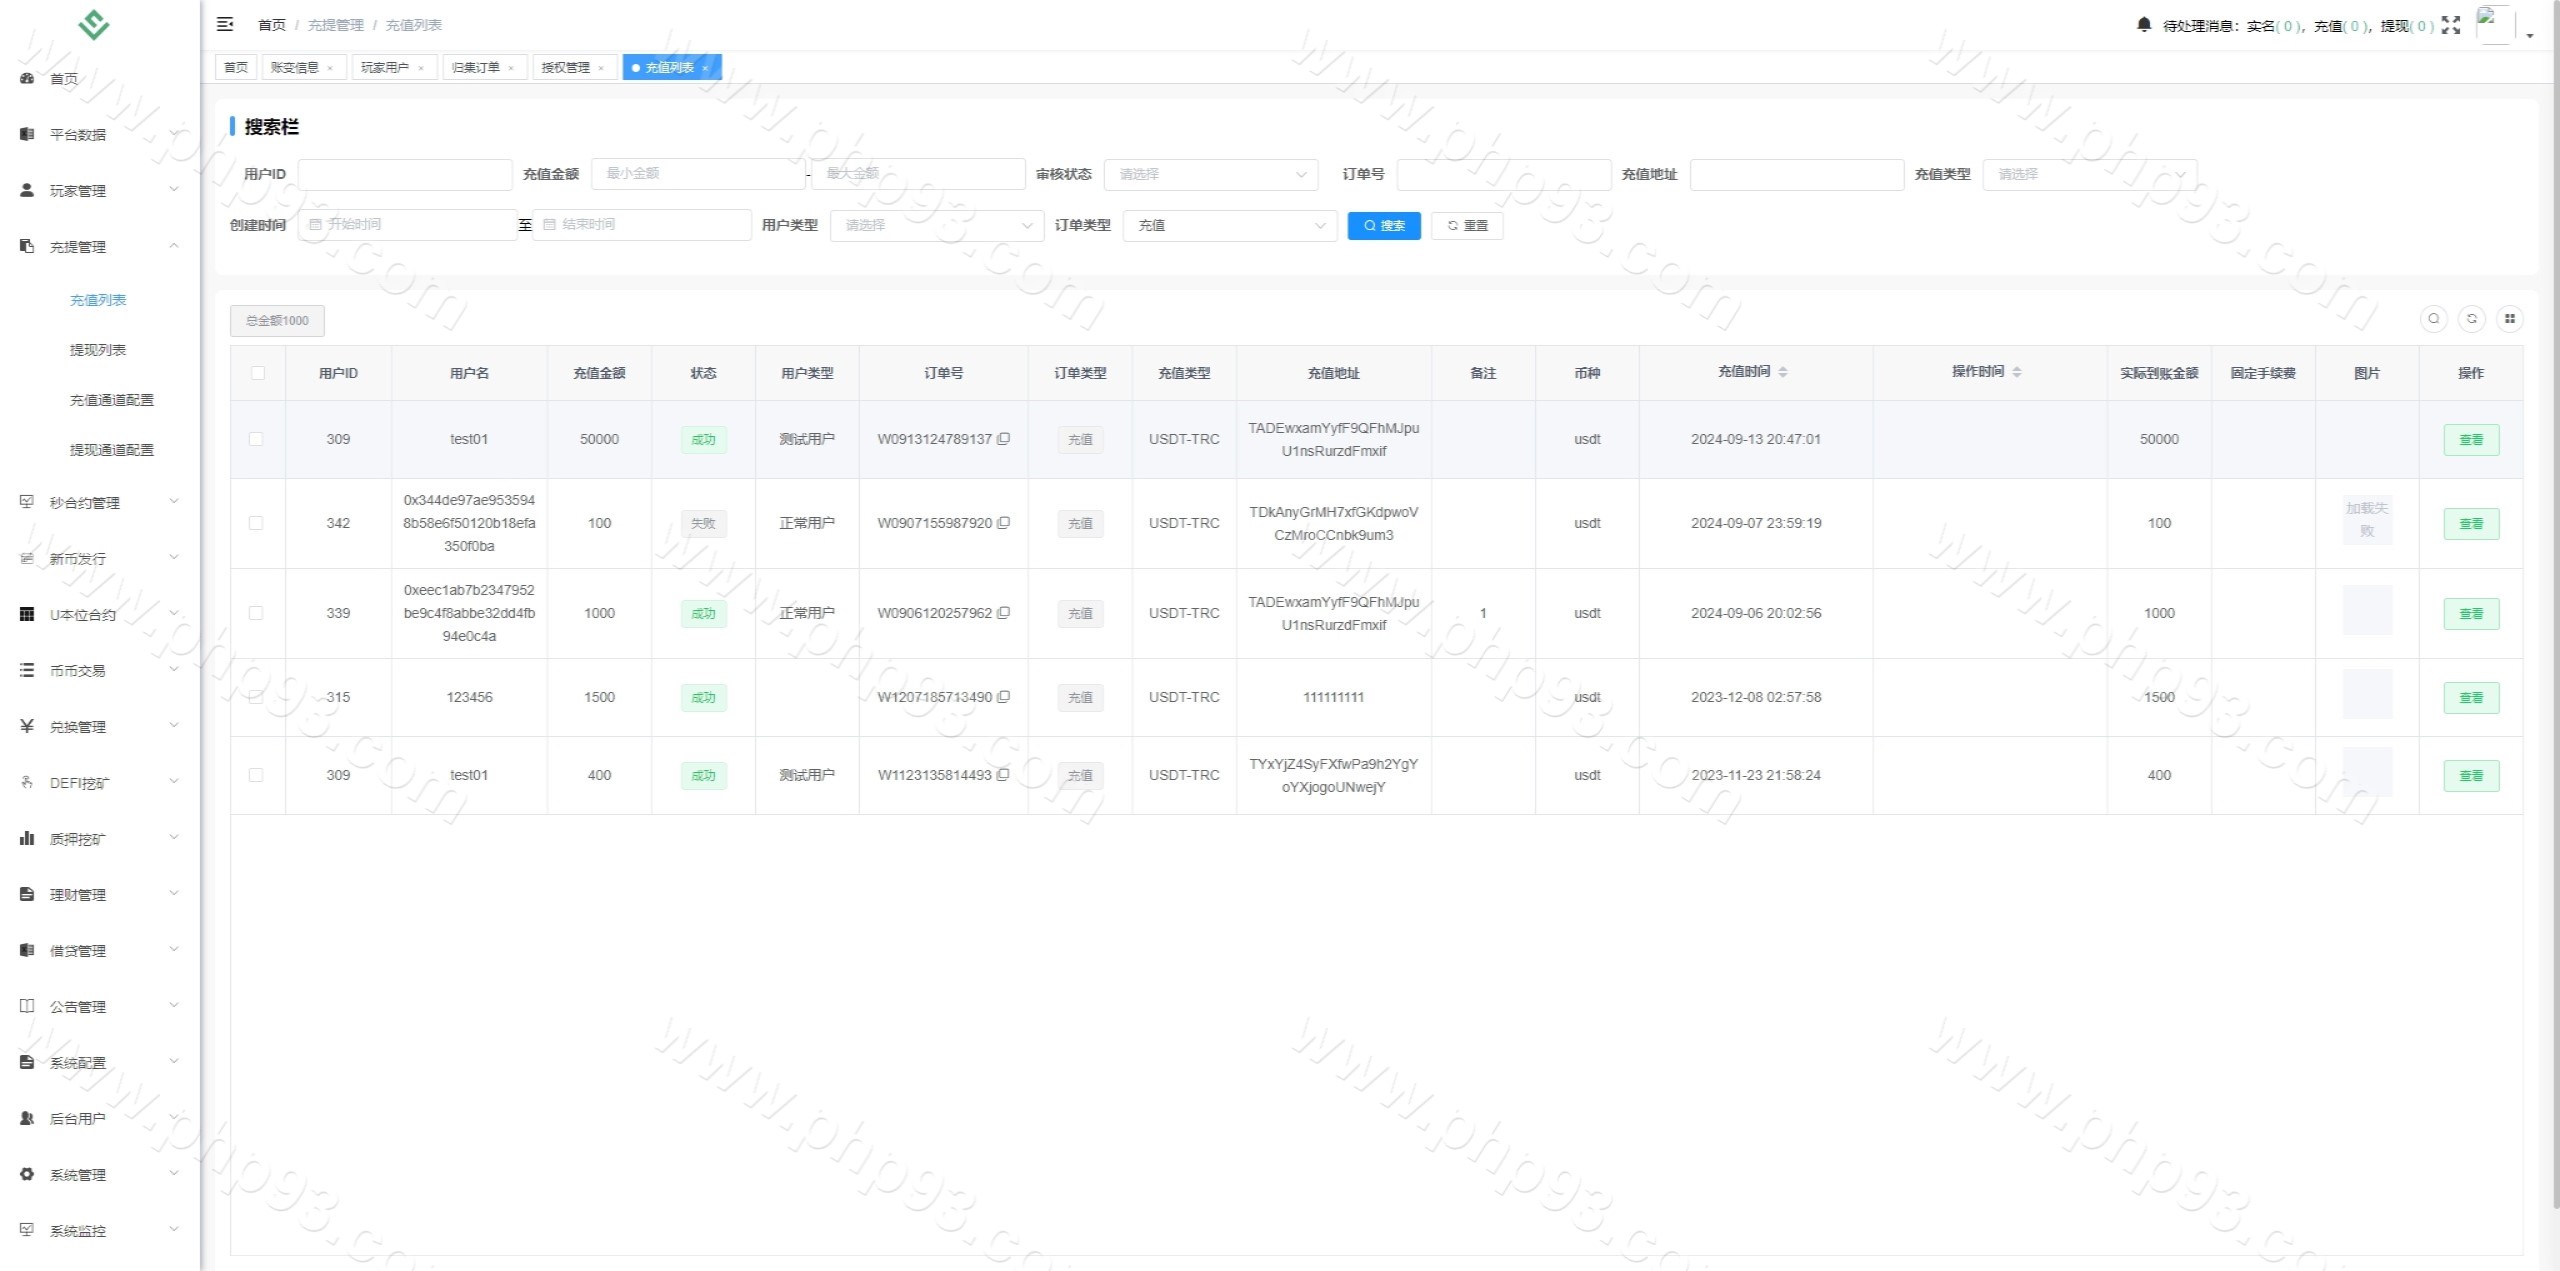2560x1271 pixels.
Task: Open the 订单类型 dropdown showing 充值
Action: [x=1229, y=225]
